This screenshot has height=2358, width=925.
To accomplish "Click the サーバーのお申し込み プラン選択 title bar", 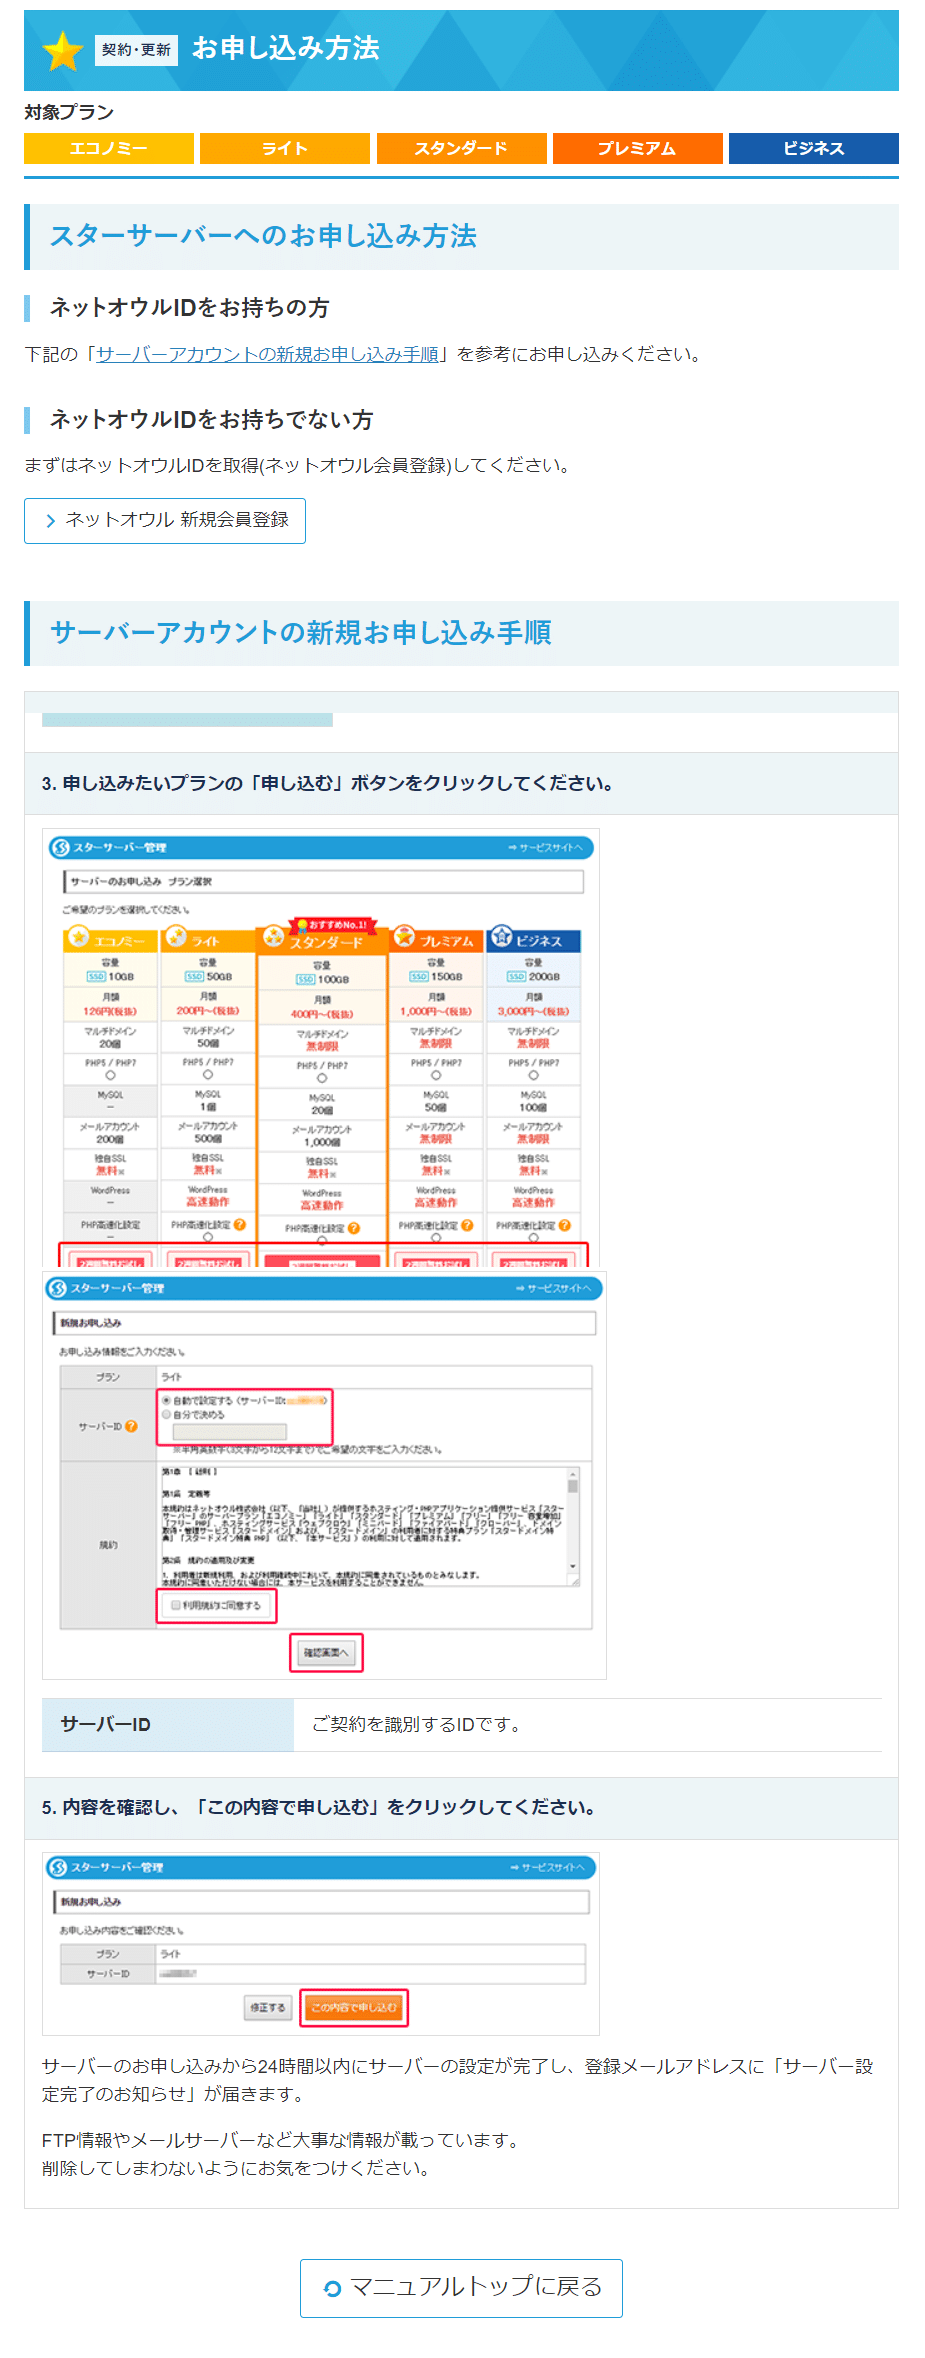I will (x=323, y=881).
